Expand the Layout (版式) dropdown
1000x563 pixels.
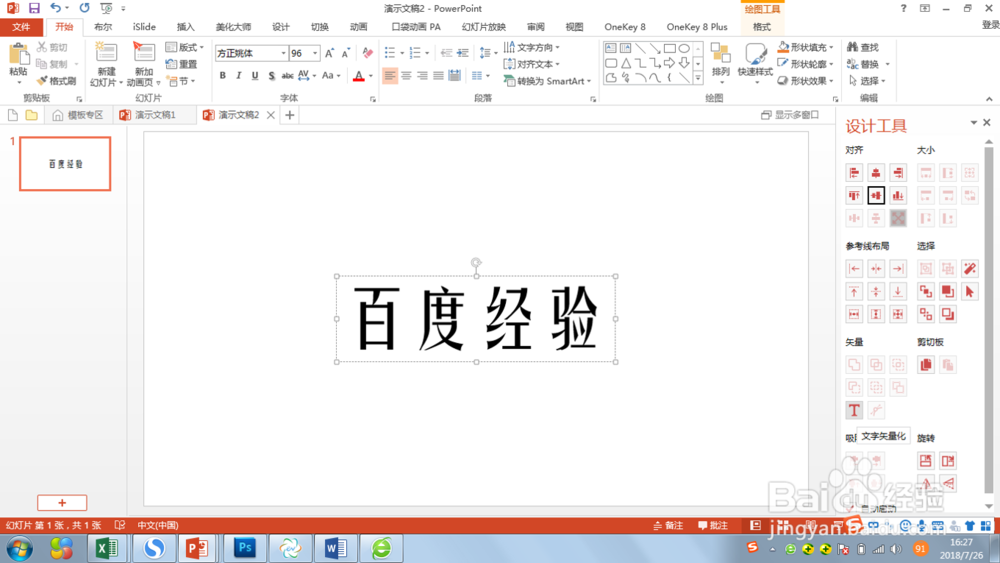pyautogui.click(x=184, y=47)
